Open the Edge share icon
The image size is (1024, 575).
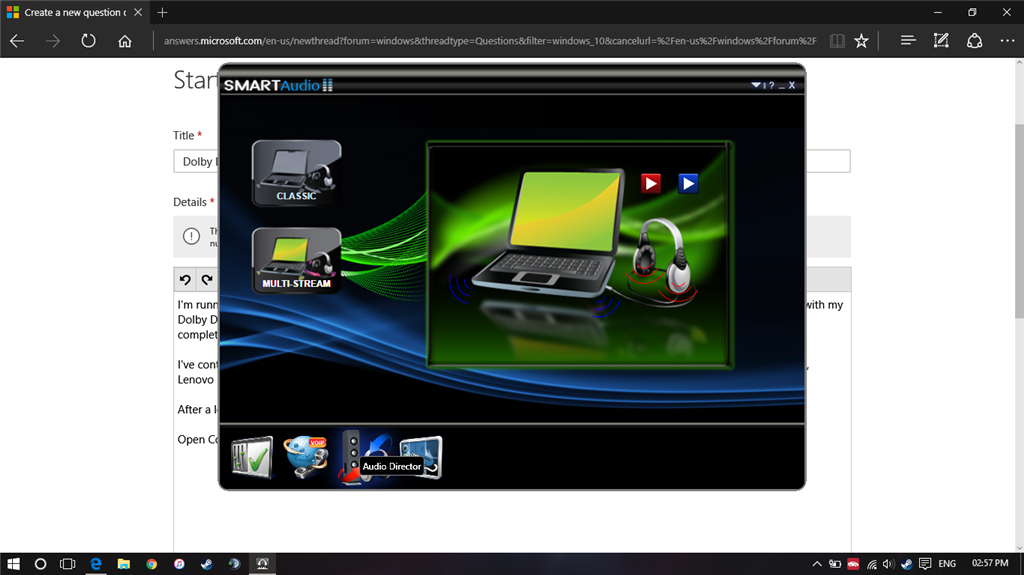(974, 41)
